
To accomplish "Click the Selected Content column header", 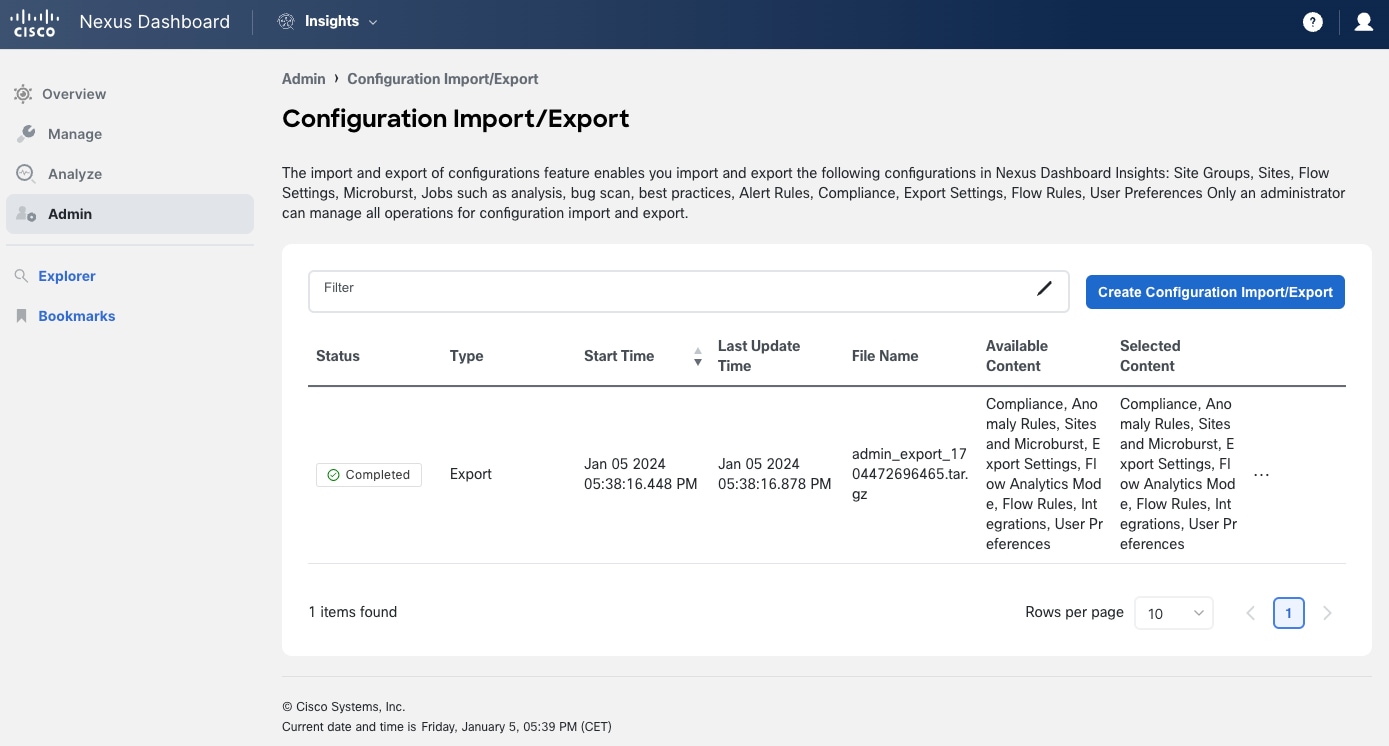I will 1150,356.
